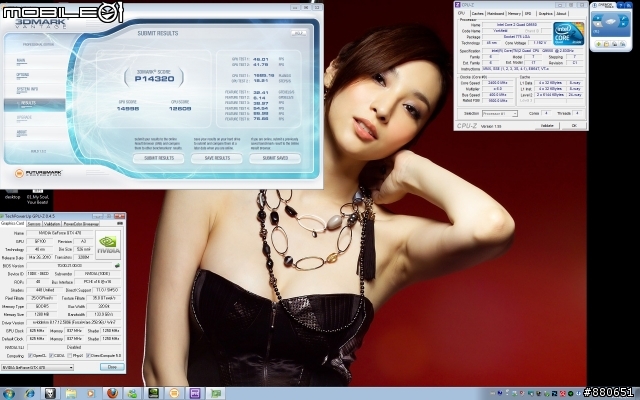The height and width of the screenshot is (400, 640).
Task: Open the Windows Start menu
Action: coord(8,393)
